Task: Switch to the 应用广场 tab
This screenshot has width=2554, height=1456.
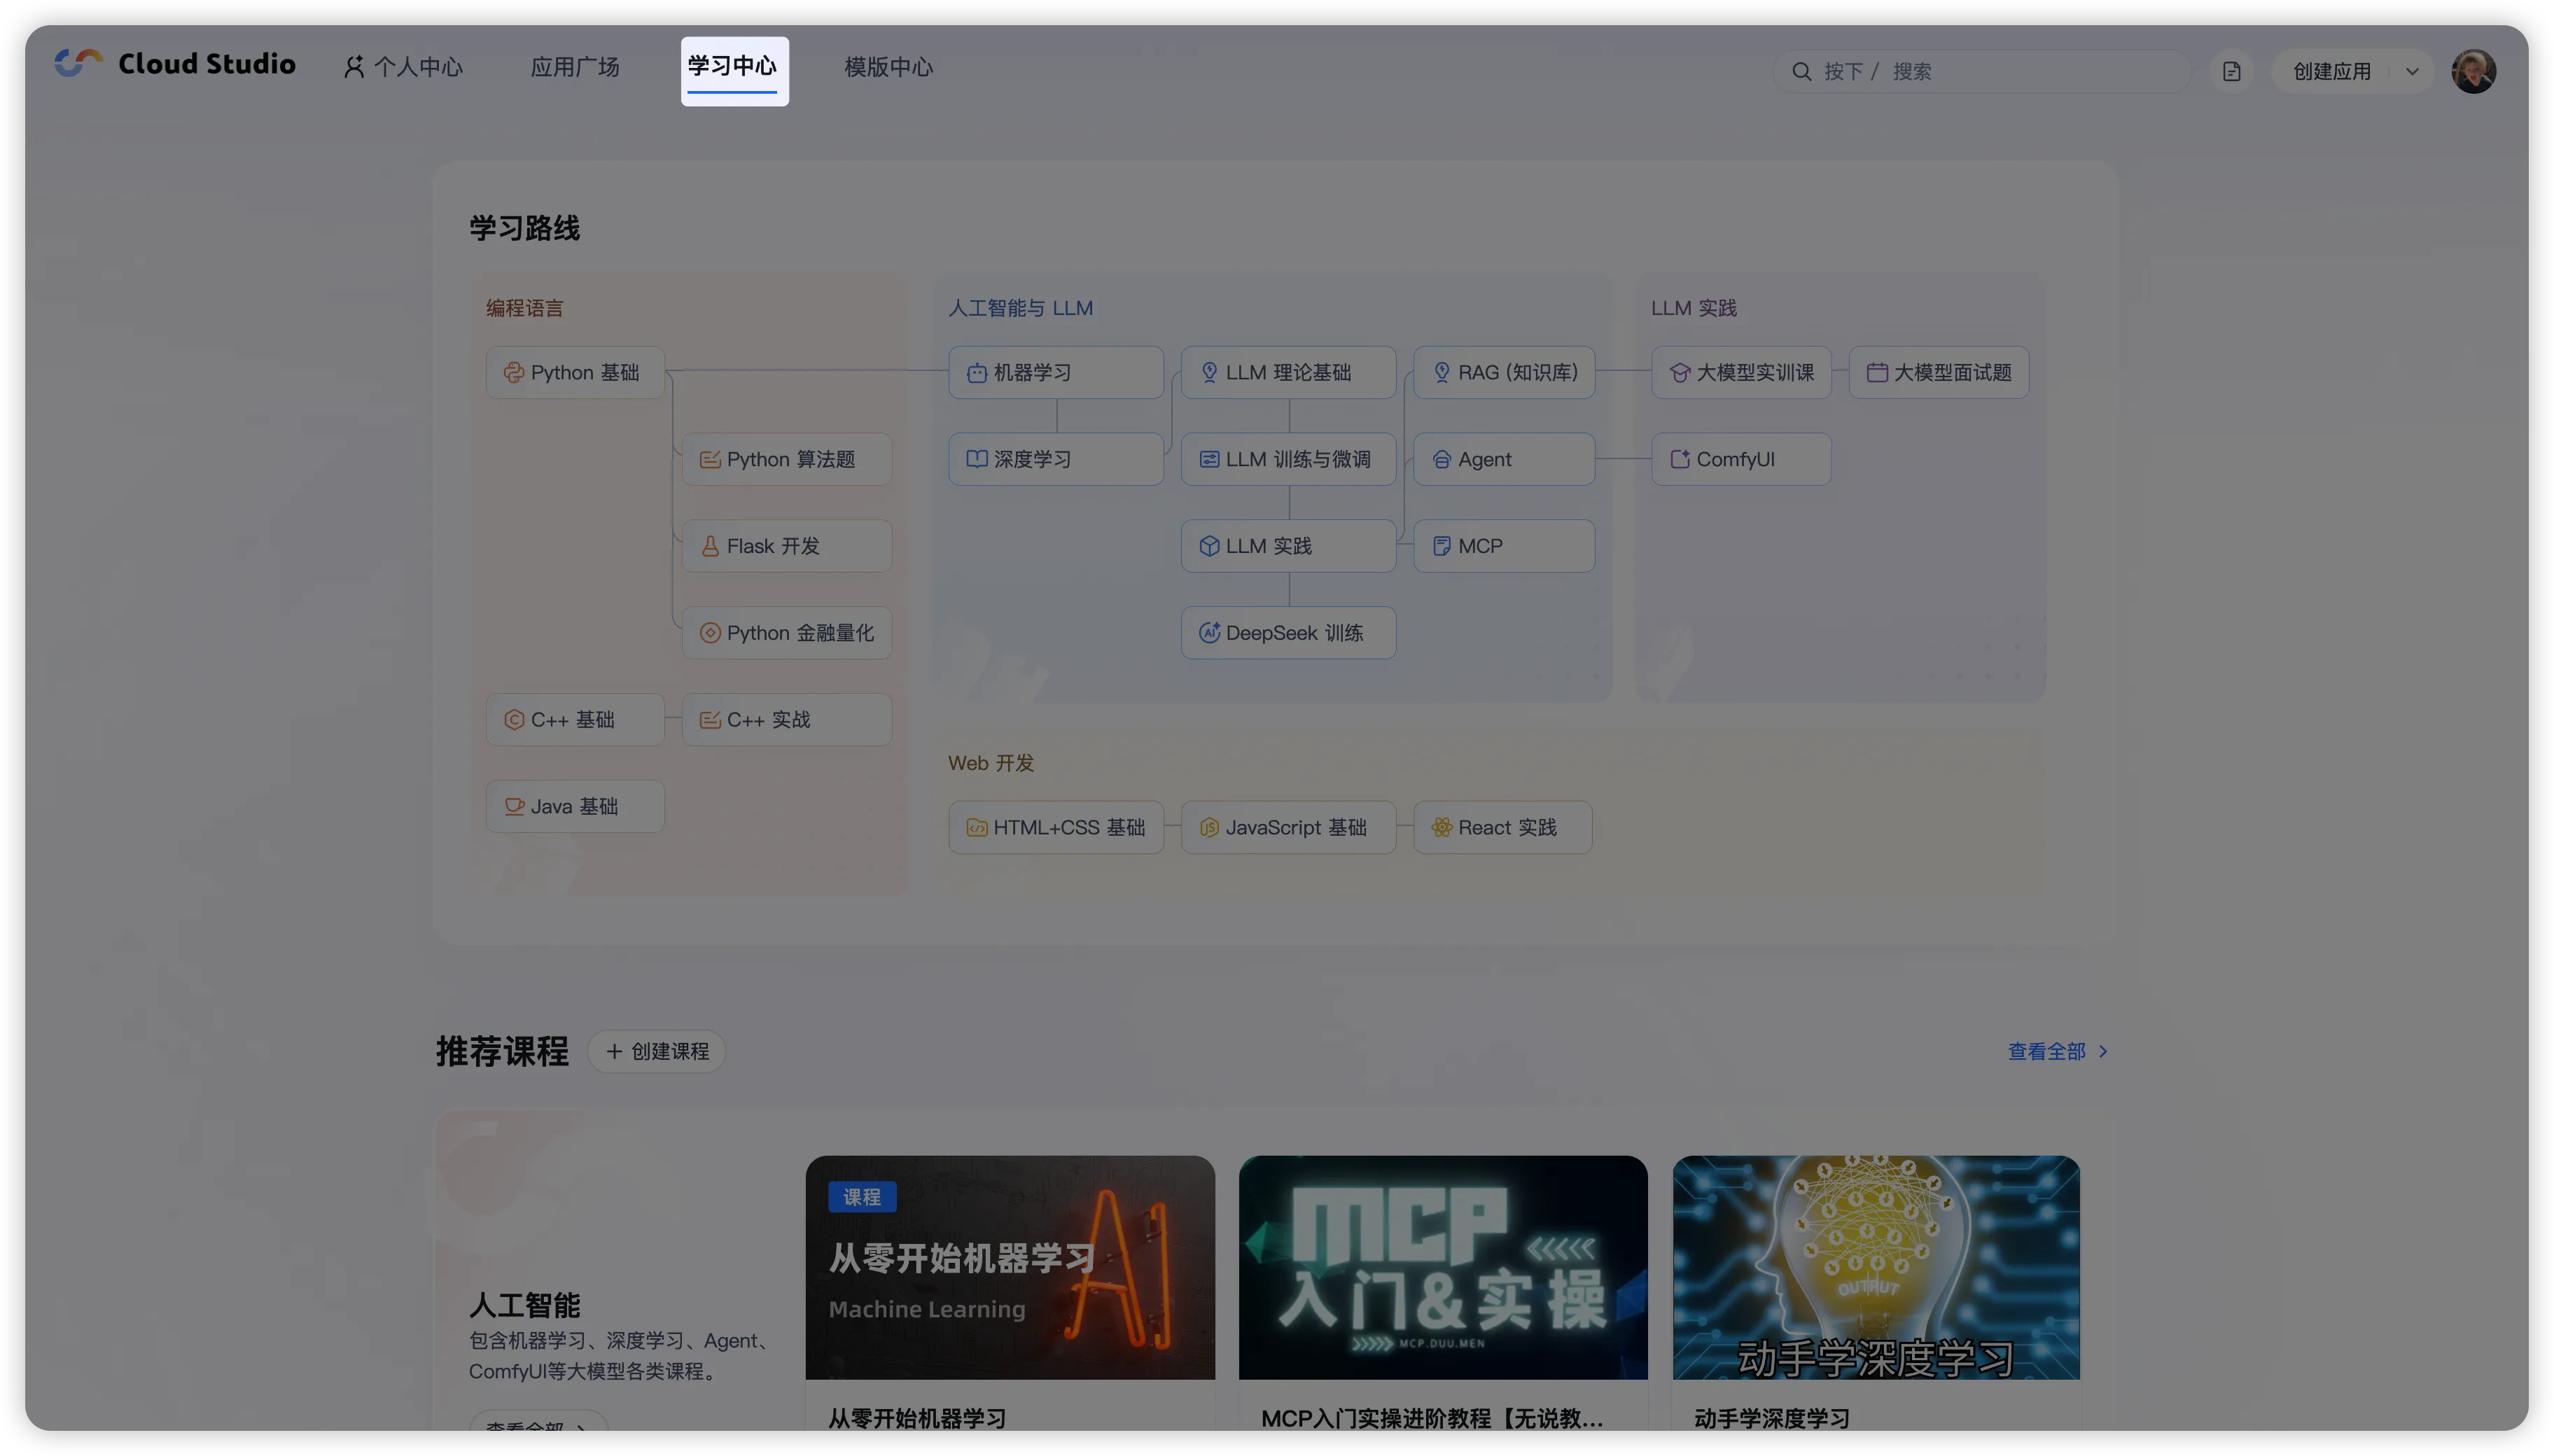Action: point(575,68)
